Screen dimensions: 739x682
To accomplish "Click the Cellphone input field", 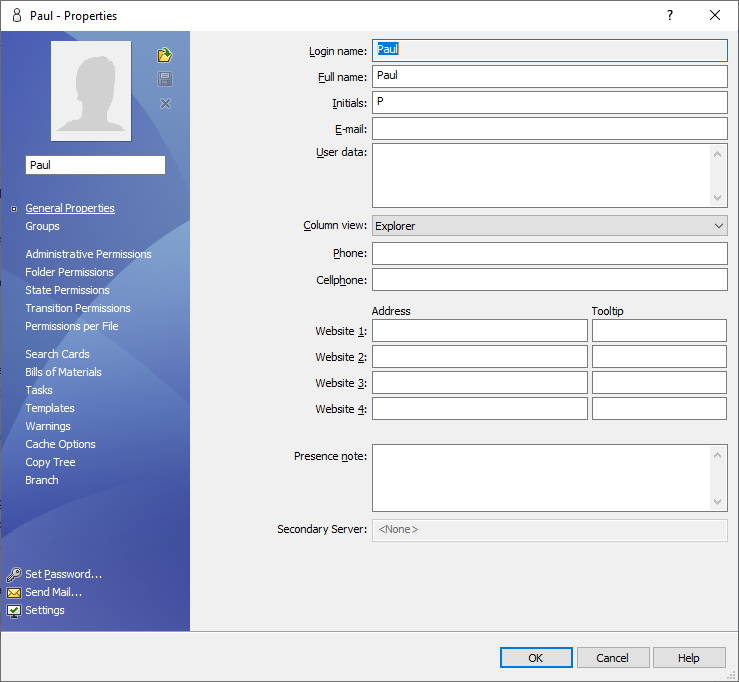I will pos(550,279).
